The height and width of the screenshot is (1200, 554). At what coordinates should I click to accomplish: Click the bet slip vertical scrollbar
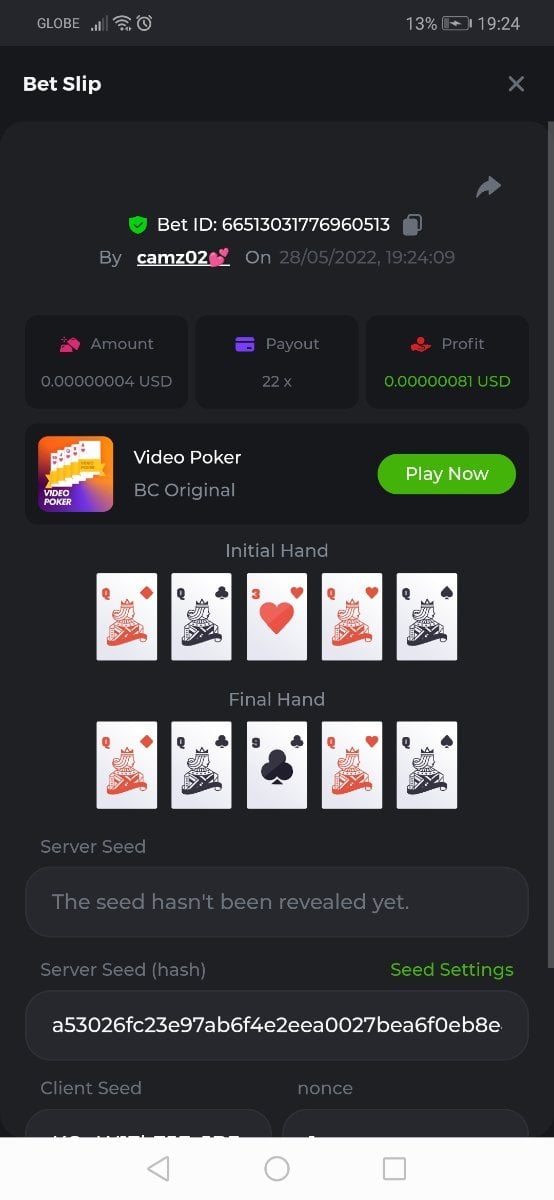(550, 550)
